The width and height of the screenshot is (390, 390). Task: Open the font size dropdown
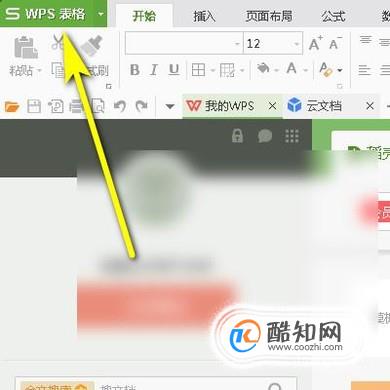(x=296, y=44)
